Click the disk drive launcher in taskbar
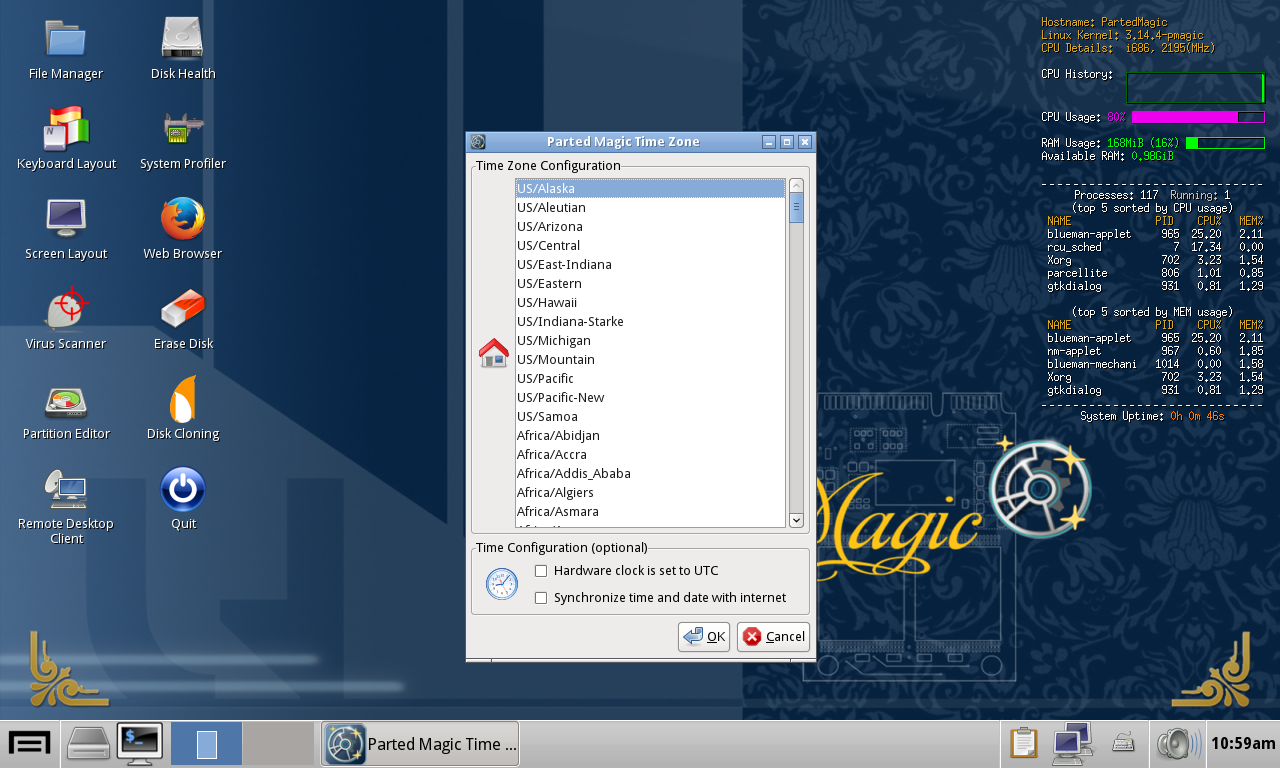The width and height of the screenshot is (1280, 768). [88, 744]
